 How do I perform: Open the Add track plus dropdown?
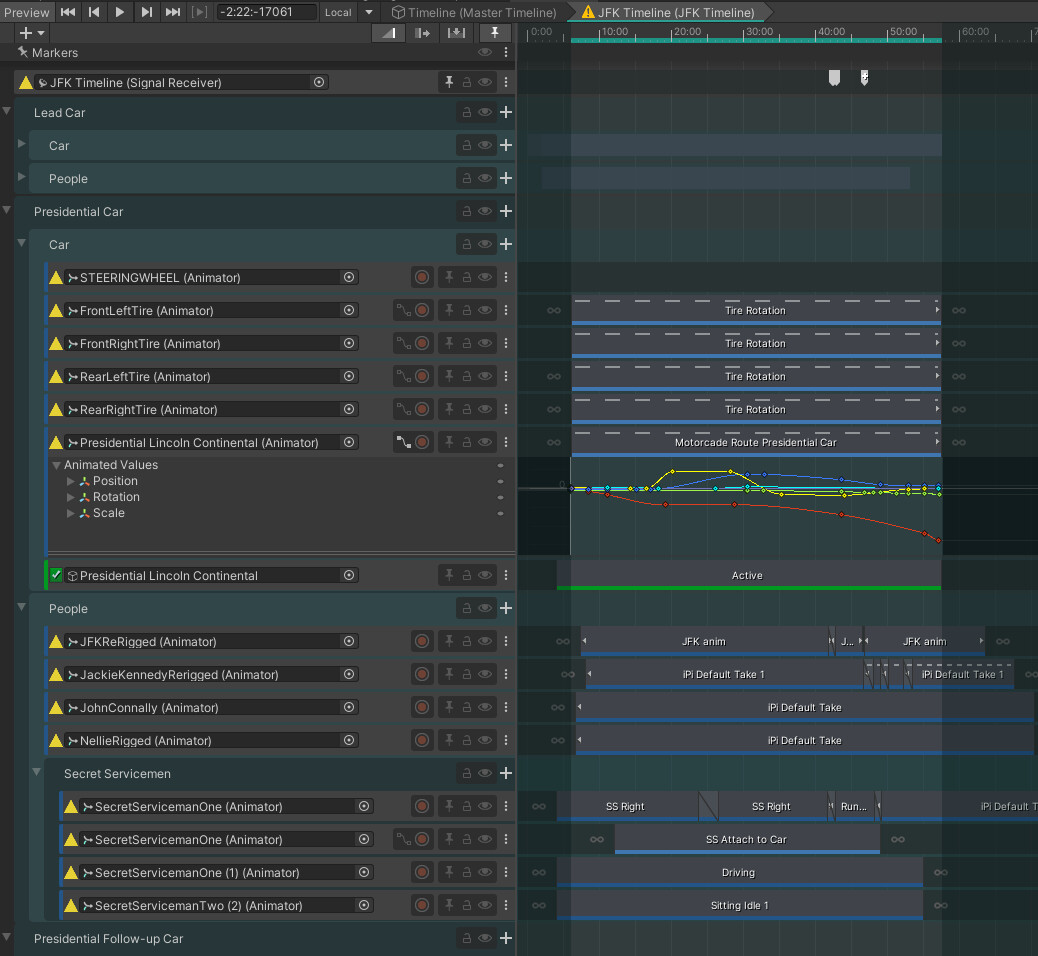(x=31, y=32)
